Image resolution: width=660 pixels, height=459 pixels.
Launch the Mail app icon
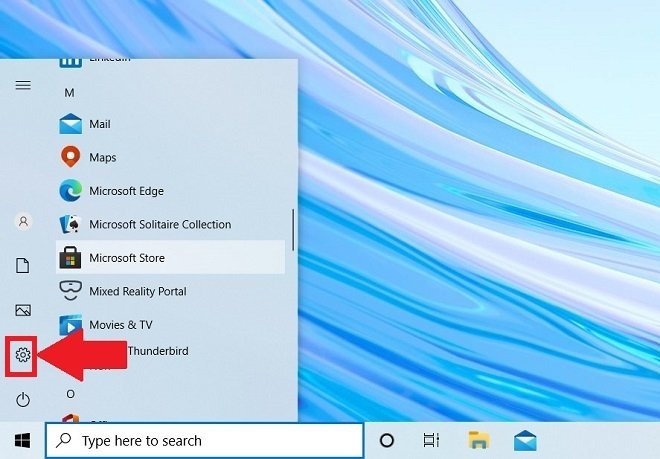(70, 124)
